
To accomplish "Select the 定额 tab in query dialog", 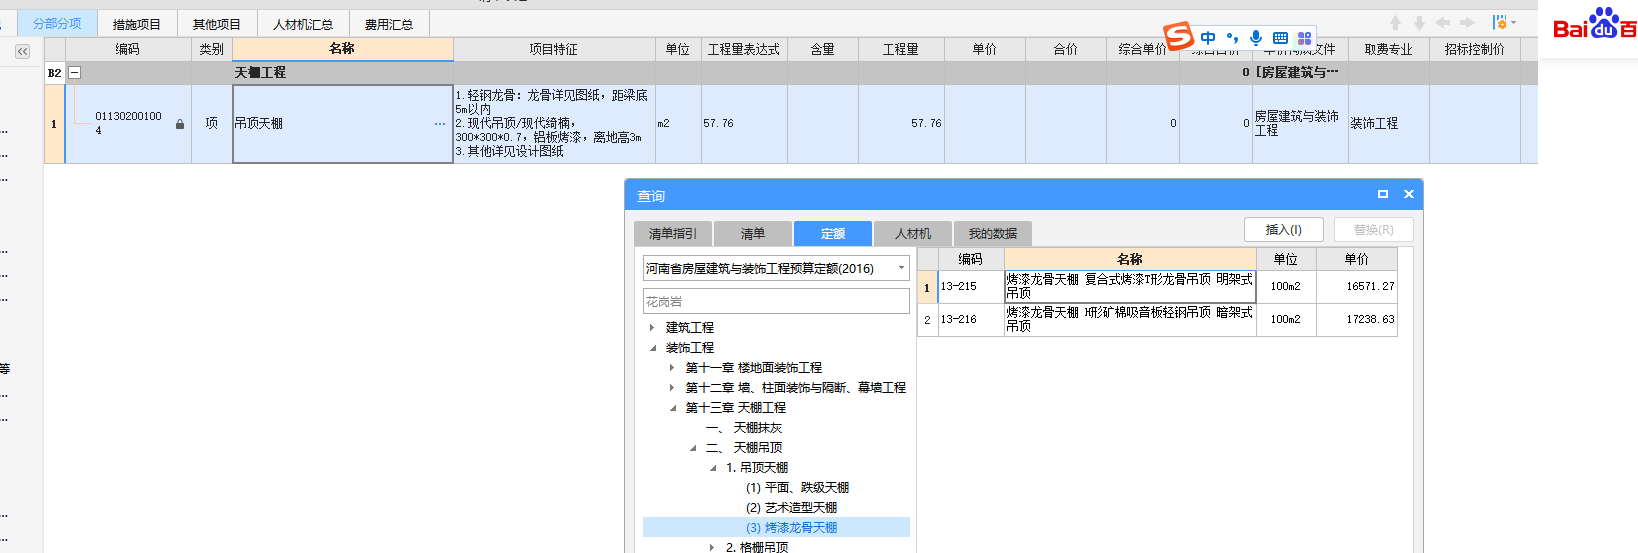I will 833,233.
